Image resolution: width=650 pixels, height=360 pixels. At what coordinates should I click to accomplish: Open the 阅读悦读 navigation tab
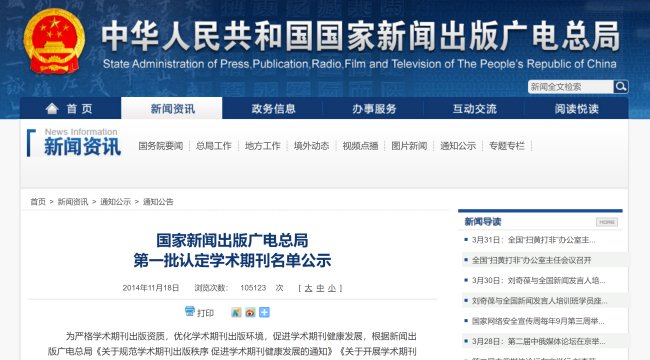(577, 108)
